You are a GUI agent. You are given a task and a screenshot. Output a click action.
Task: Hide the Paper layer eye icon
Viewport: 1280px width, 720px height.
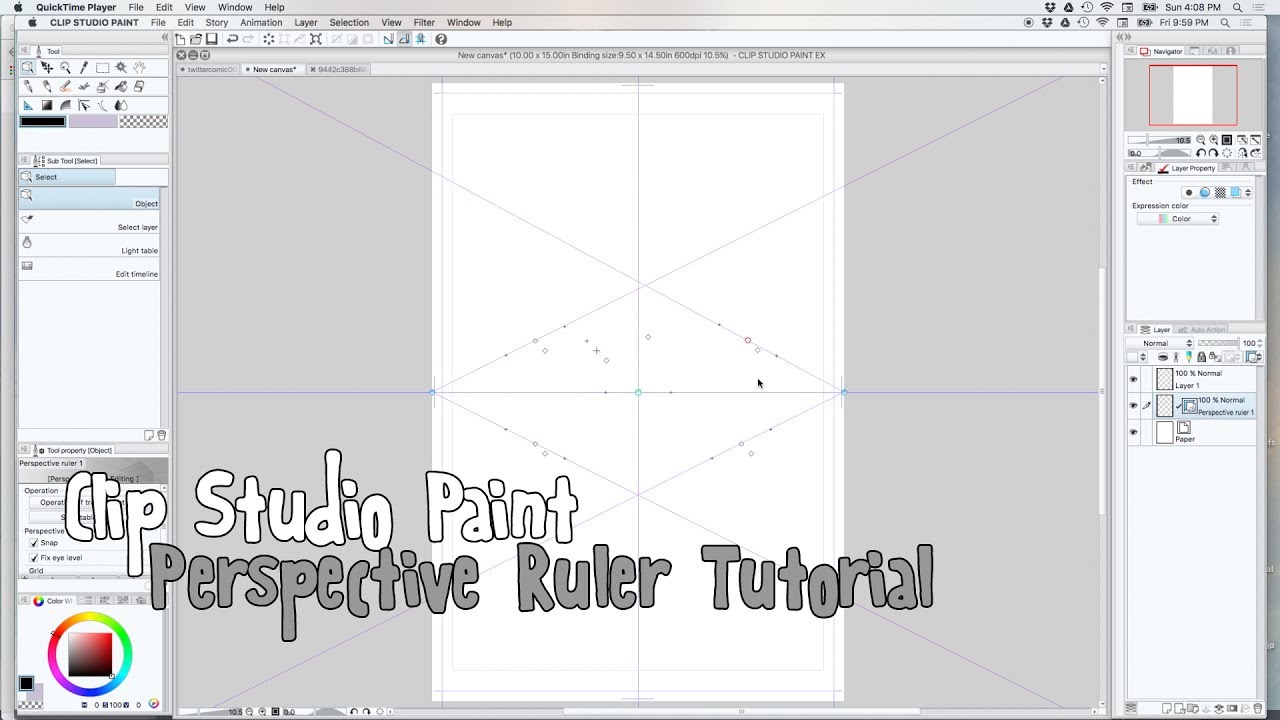(1133, 432)
